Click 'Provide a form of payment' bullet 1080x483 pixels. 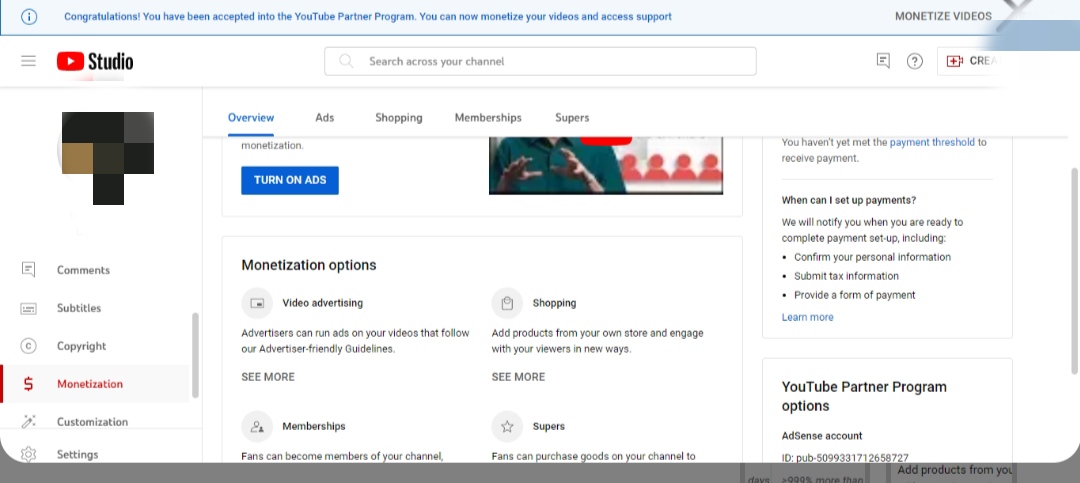click(855, 295)
